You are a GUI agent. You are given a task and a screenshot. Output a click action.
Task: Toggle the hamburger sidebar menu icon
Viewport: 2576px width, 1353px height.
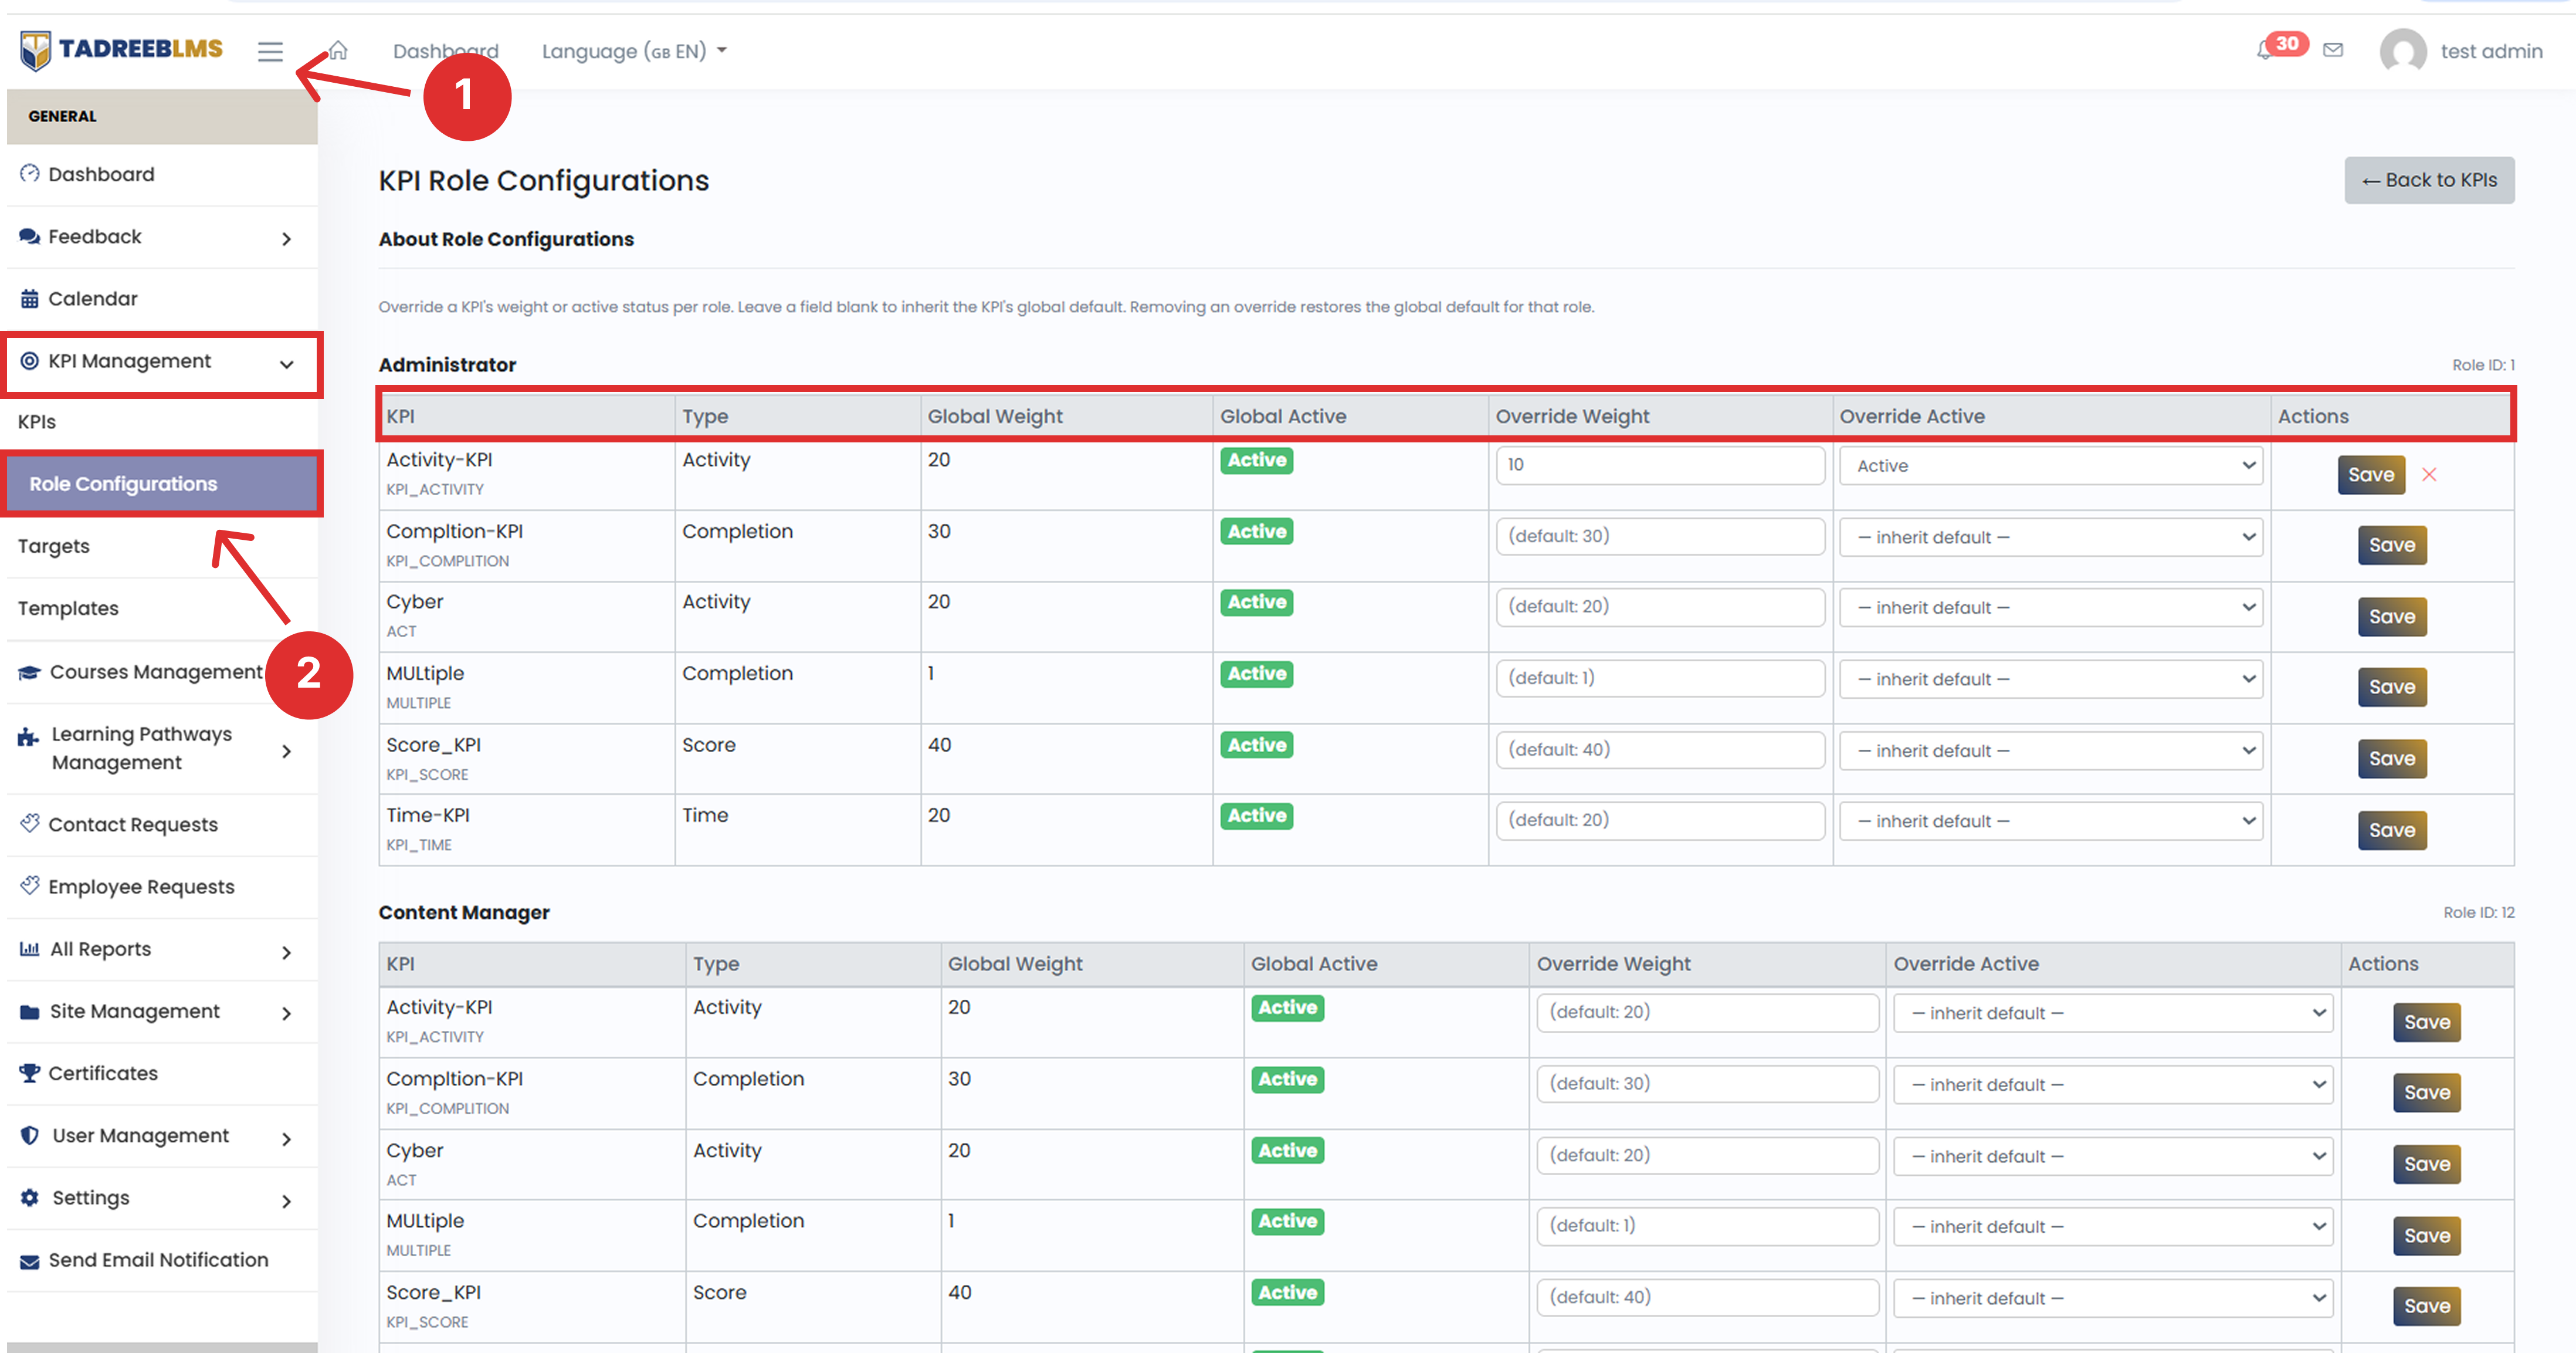point(270,51)
